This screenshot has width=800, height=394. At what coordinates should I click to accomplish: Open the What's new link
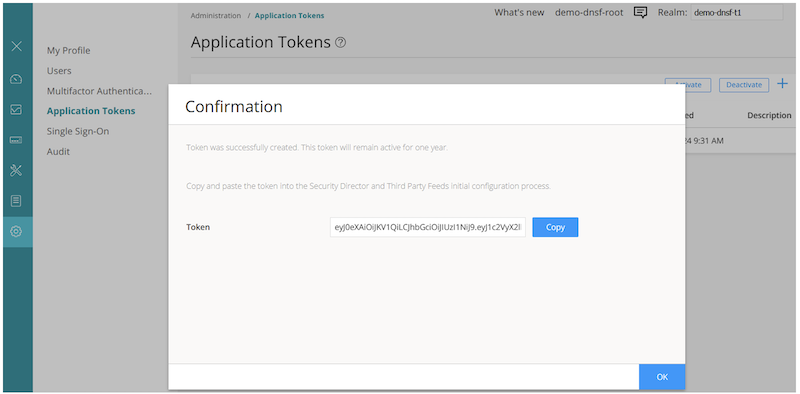pyautogui.click(x=519, y=13)
